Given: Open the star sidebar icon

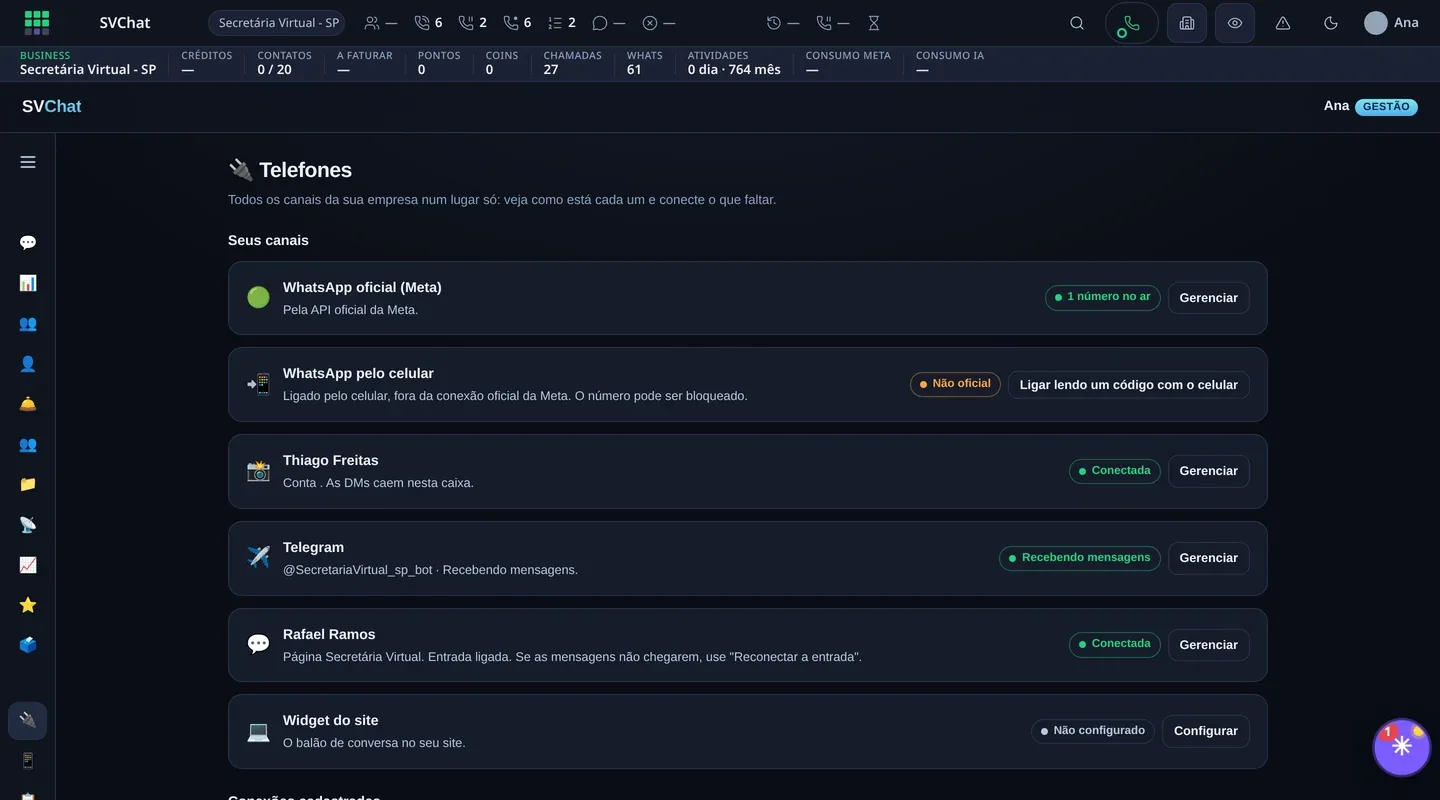Looking at the screenshot, I should pyautogui.click(x=28, y=605).
